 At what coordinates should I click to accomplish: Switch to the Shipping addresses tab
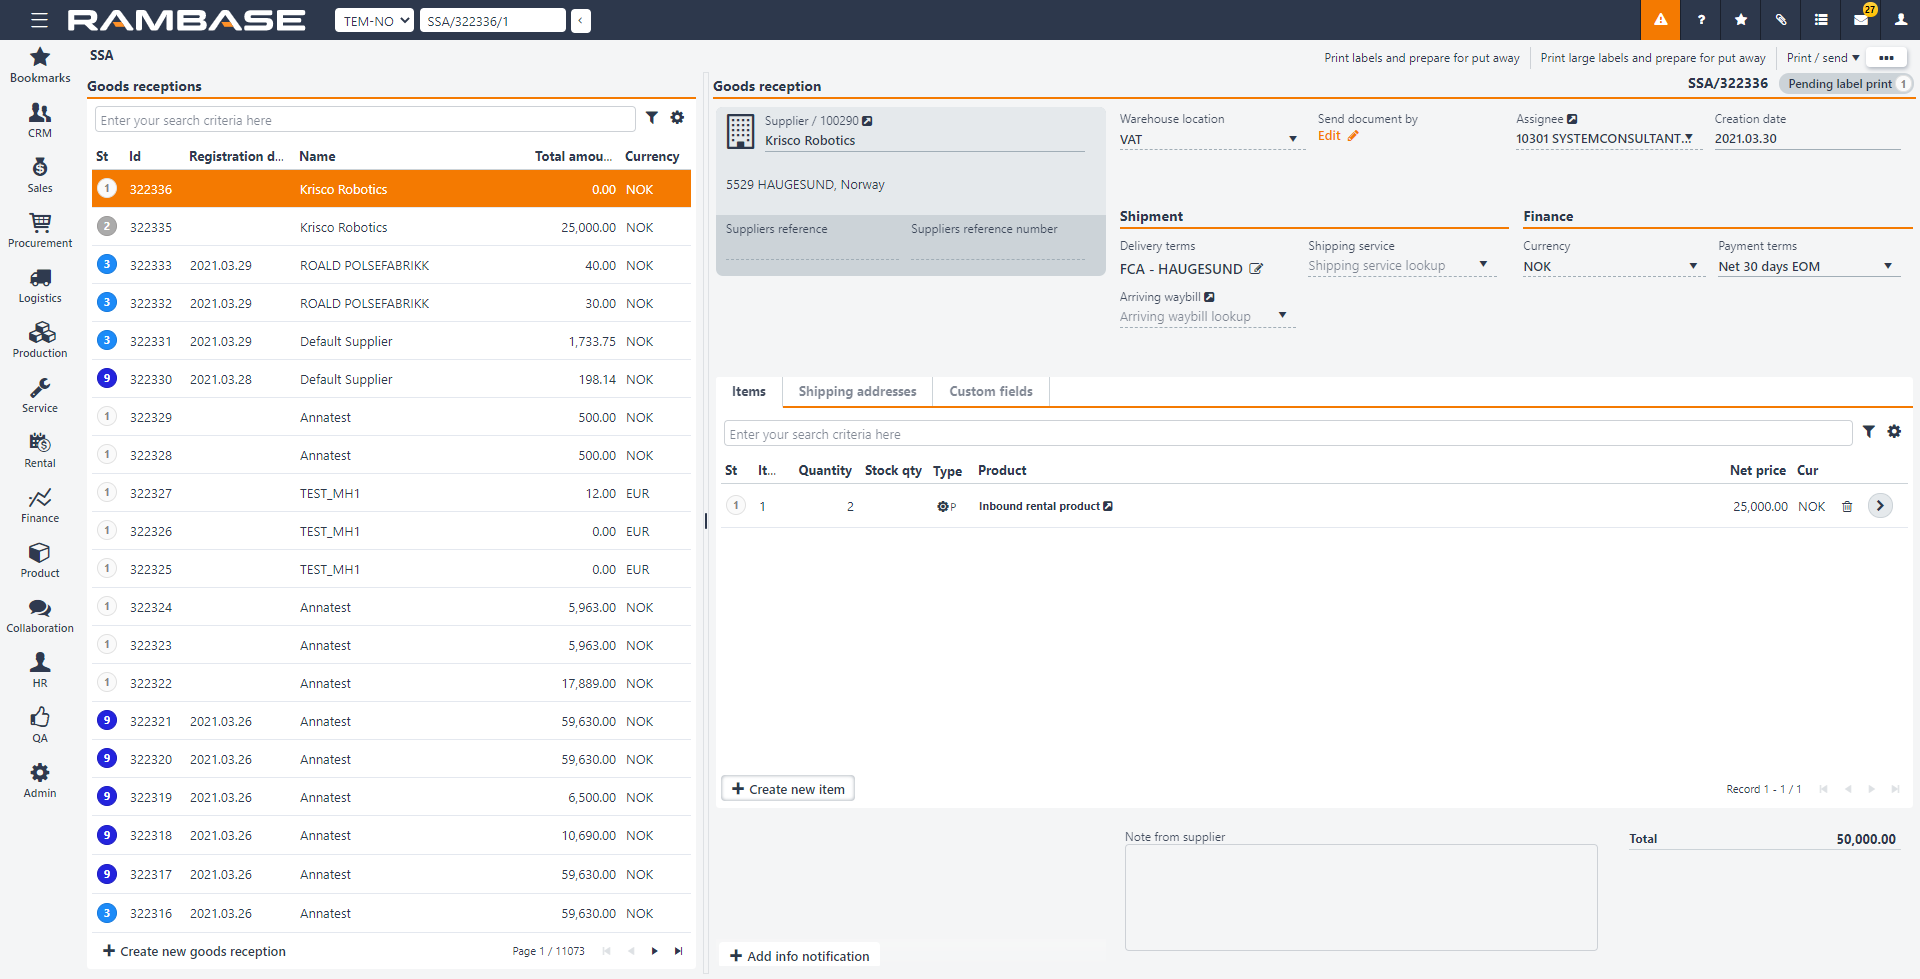(x=857, y=392)
